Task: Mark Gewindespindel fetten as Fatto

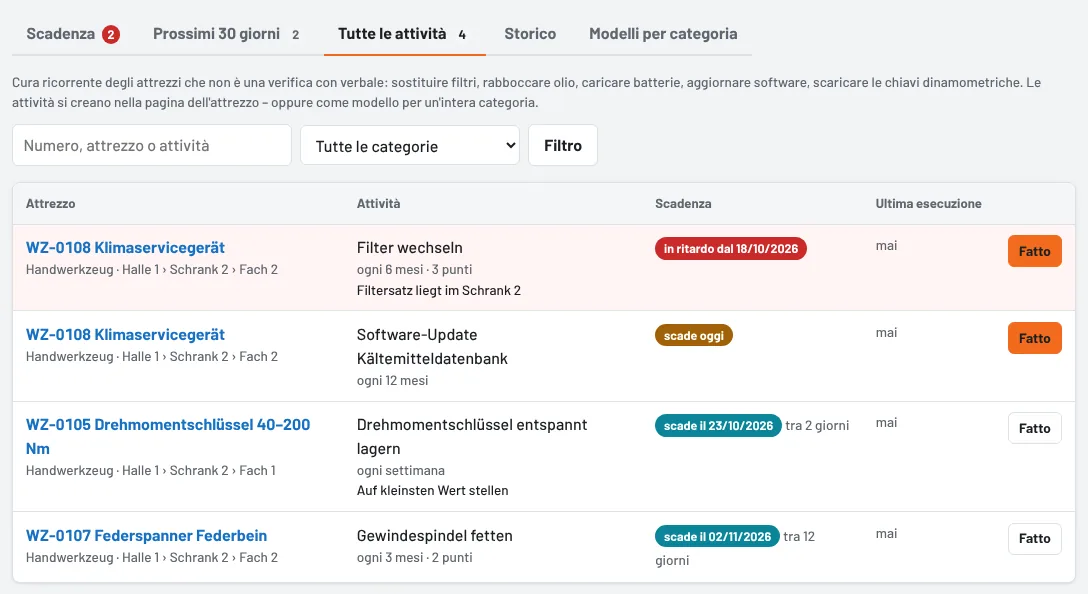Action: (x=1035, y=538)
